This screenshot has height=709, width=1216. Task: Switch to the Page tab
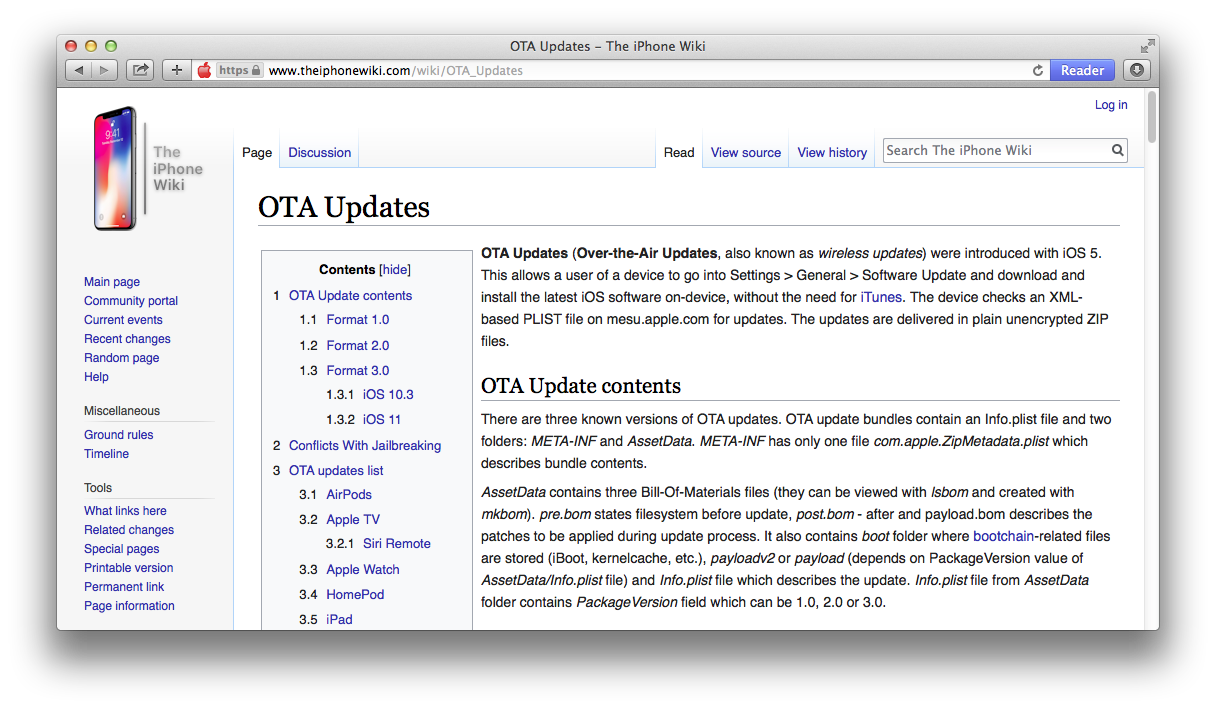pos(257,153)
